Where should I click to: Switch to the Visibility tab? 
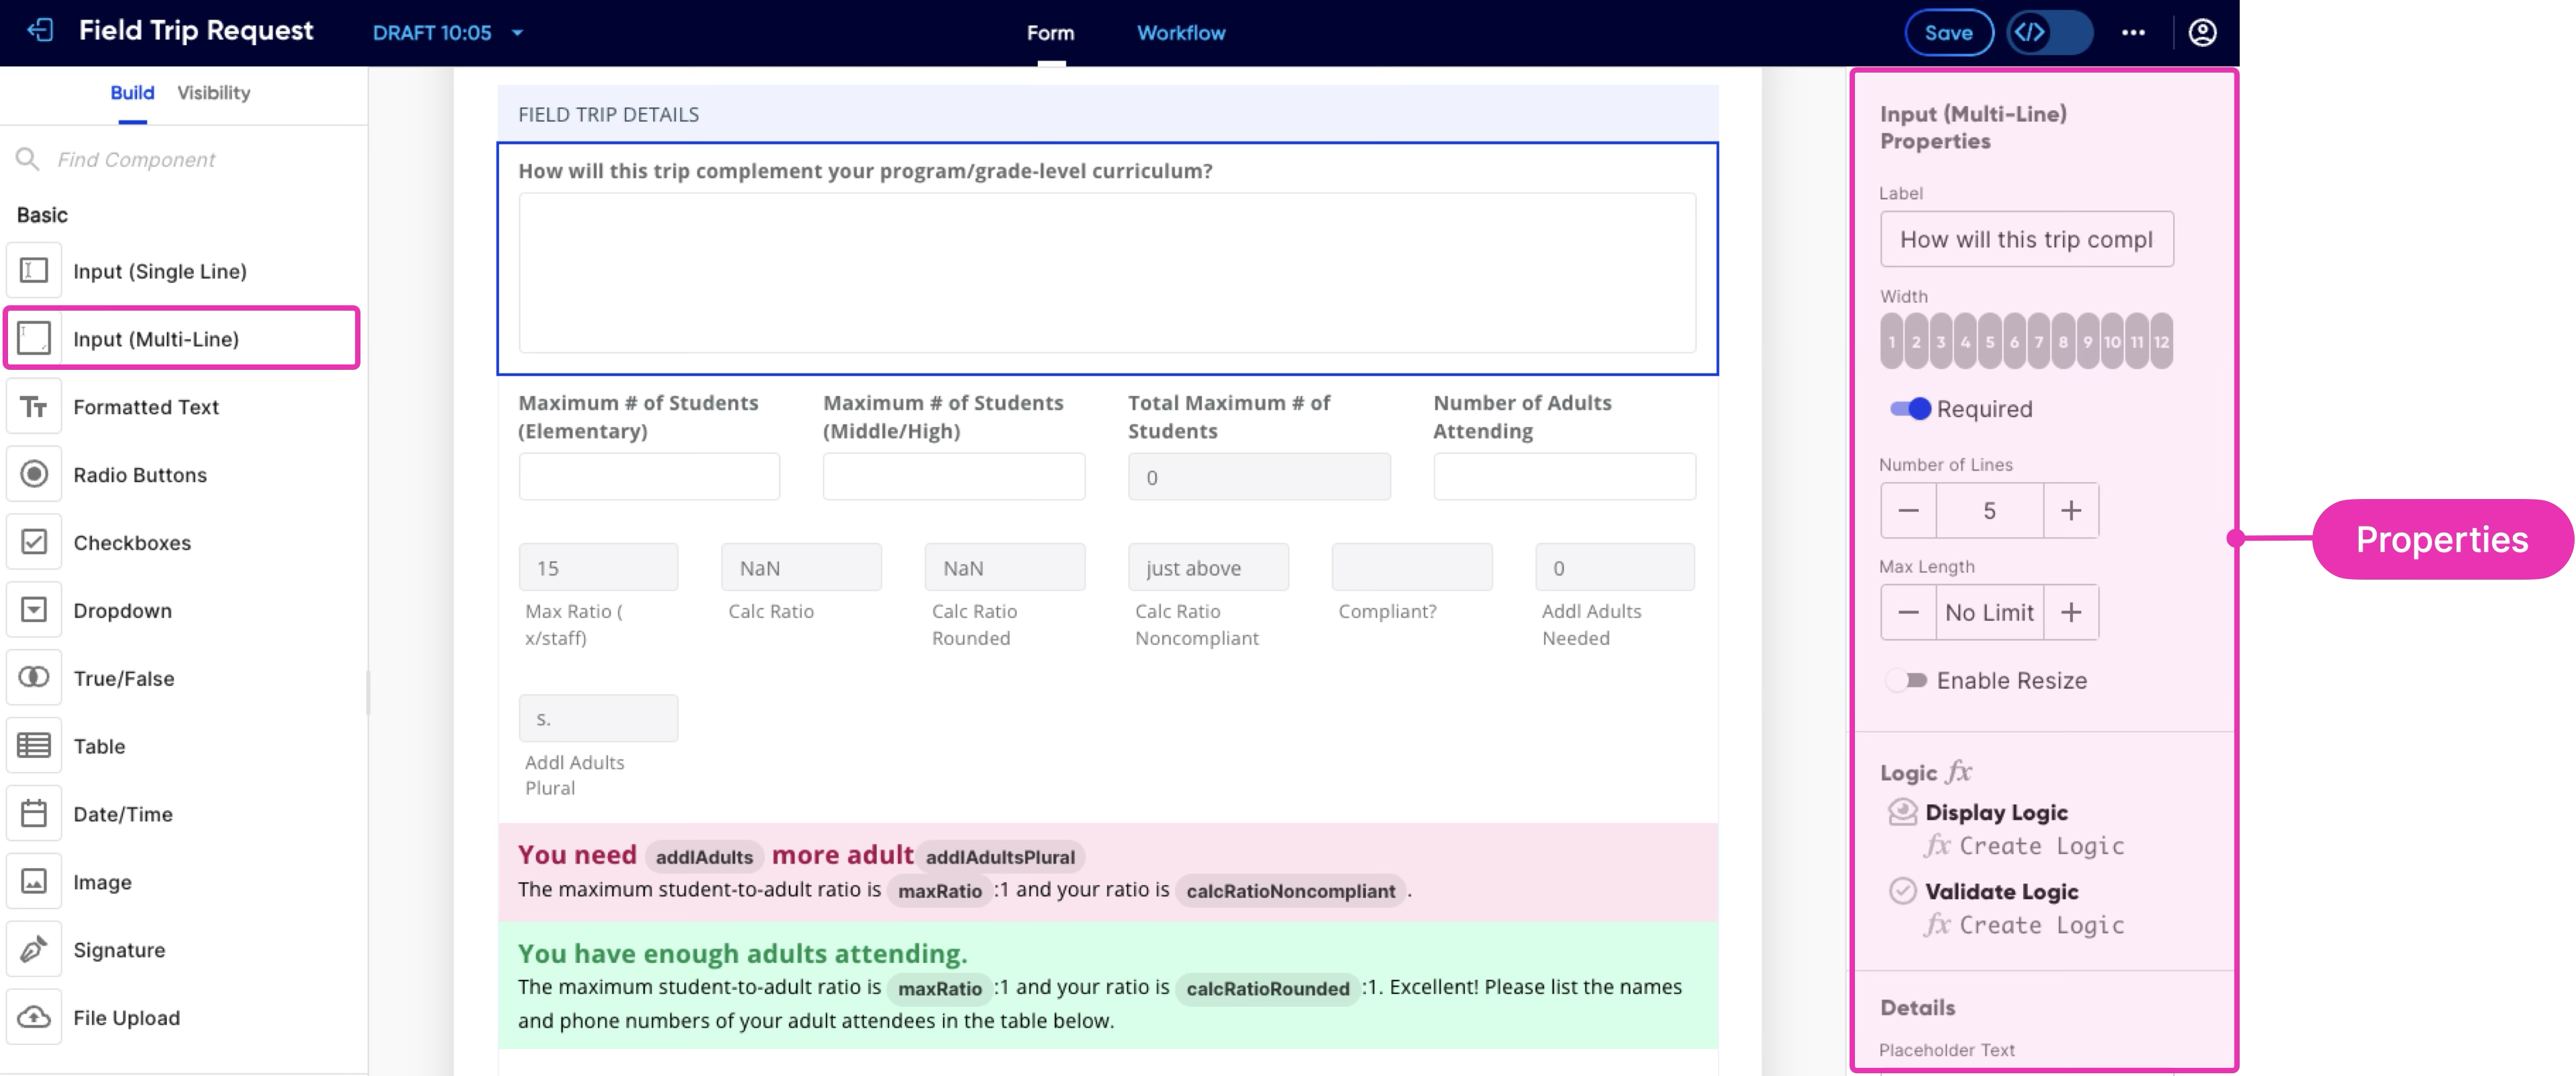click(213, 92)
